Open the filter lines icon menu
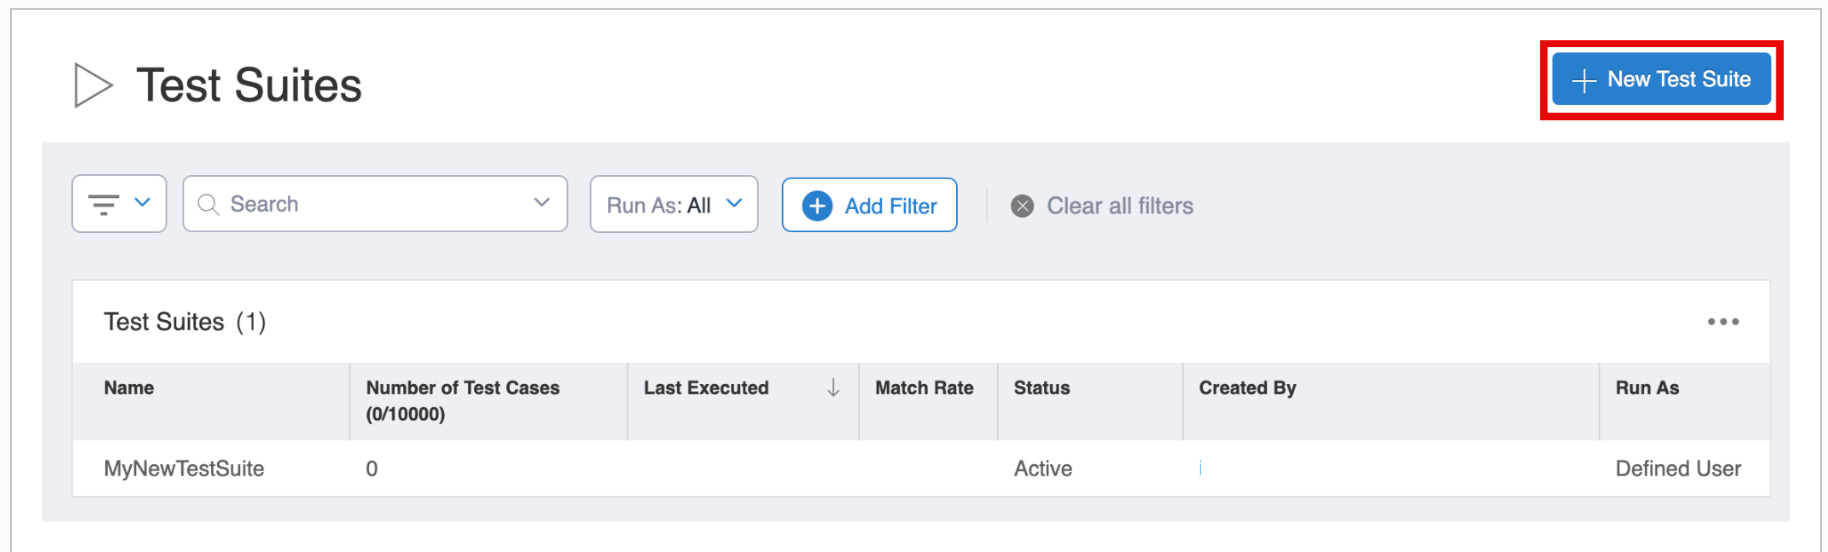This screenshot has width=1828, height=552. click(103, 204)
